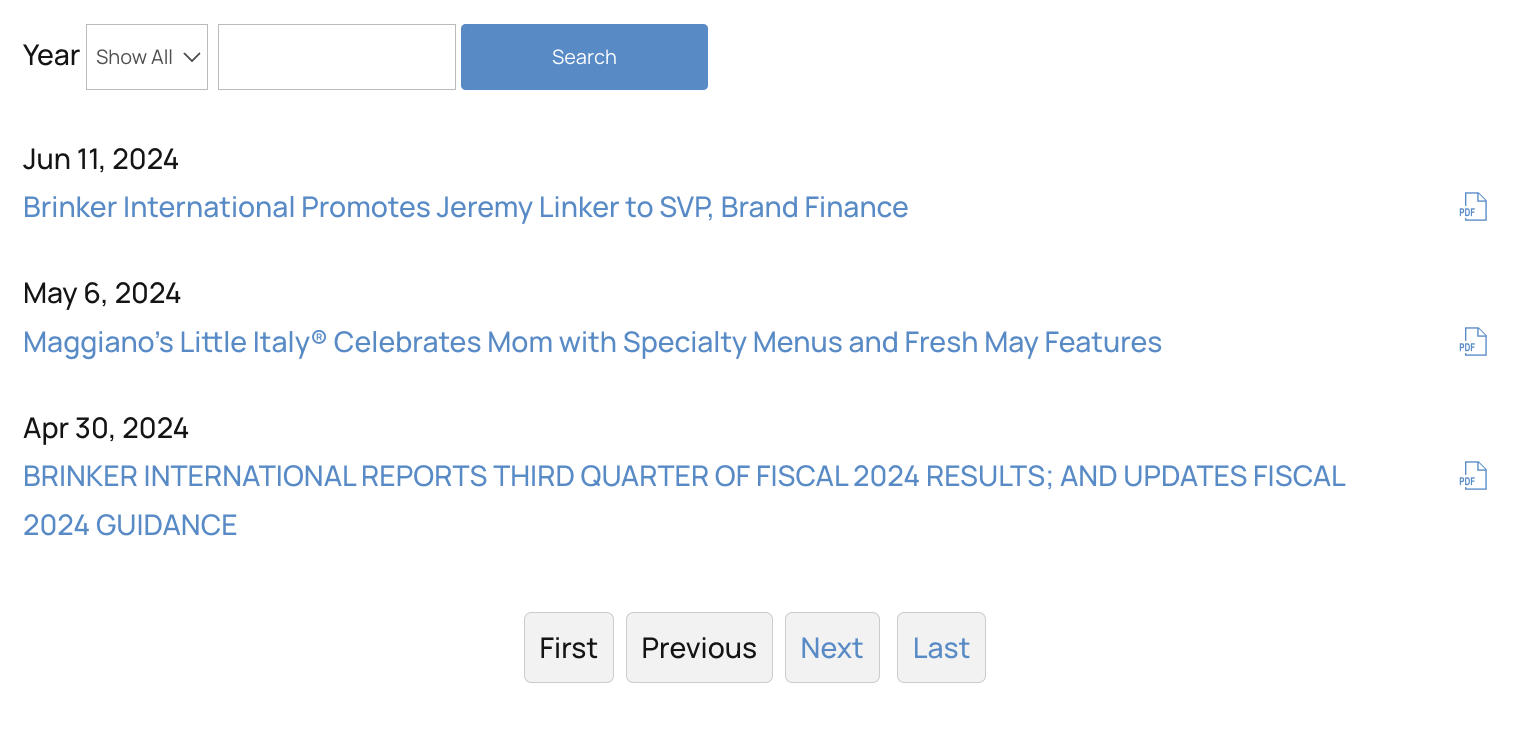Screen dimensions: 1513x733
Task: Click 'Show All' text in Year selector
Action: click(x=134, y=57)
